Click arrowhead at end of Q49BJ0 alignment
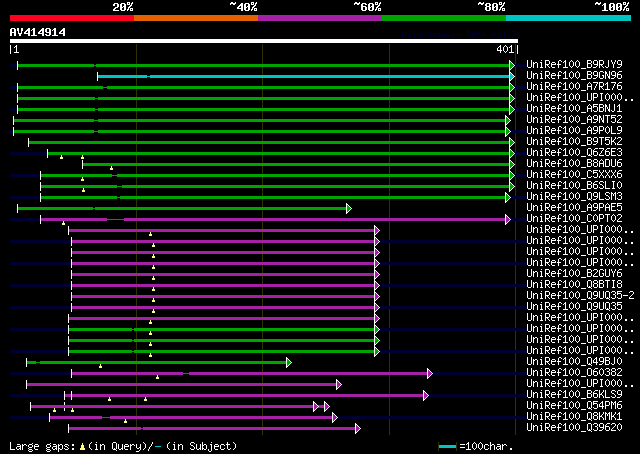The image size is (640, 454). [x=288, y=362]
